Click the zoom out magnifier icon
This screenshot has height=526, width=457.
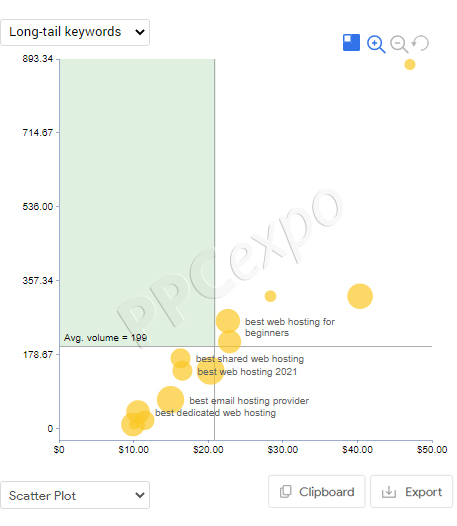coord(399,44)
